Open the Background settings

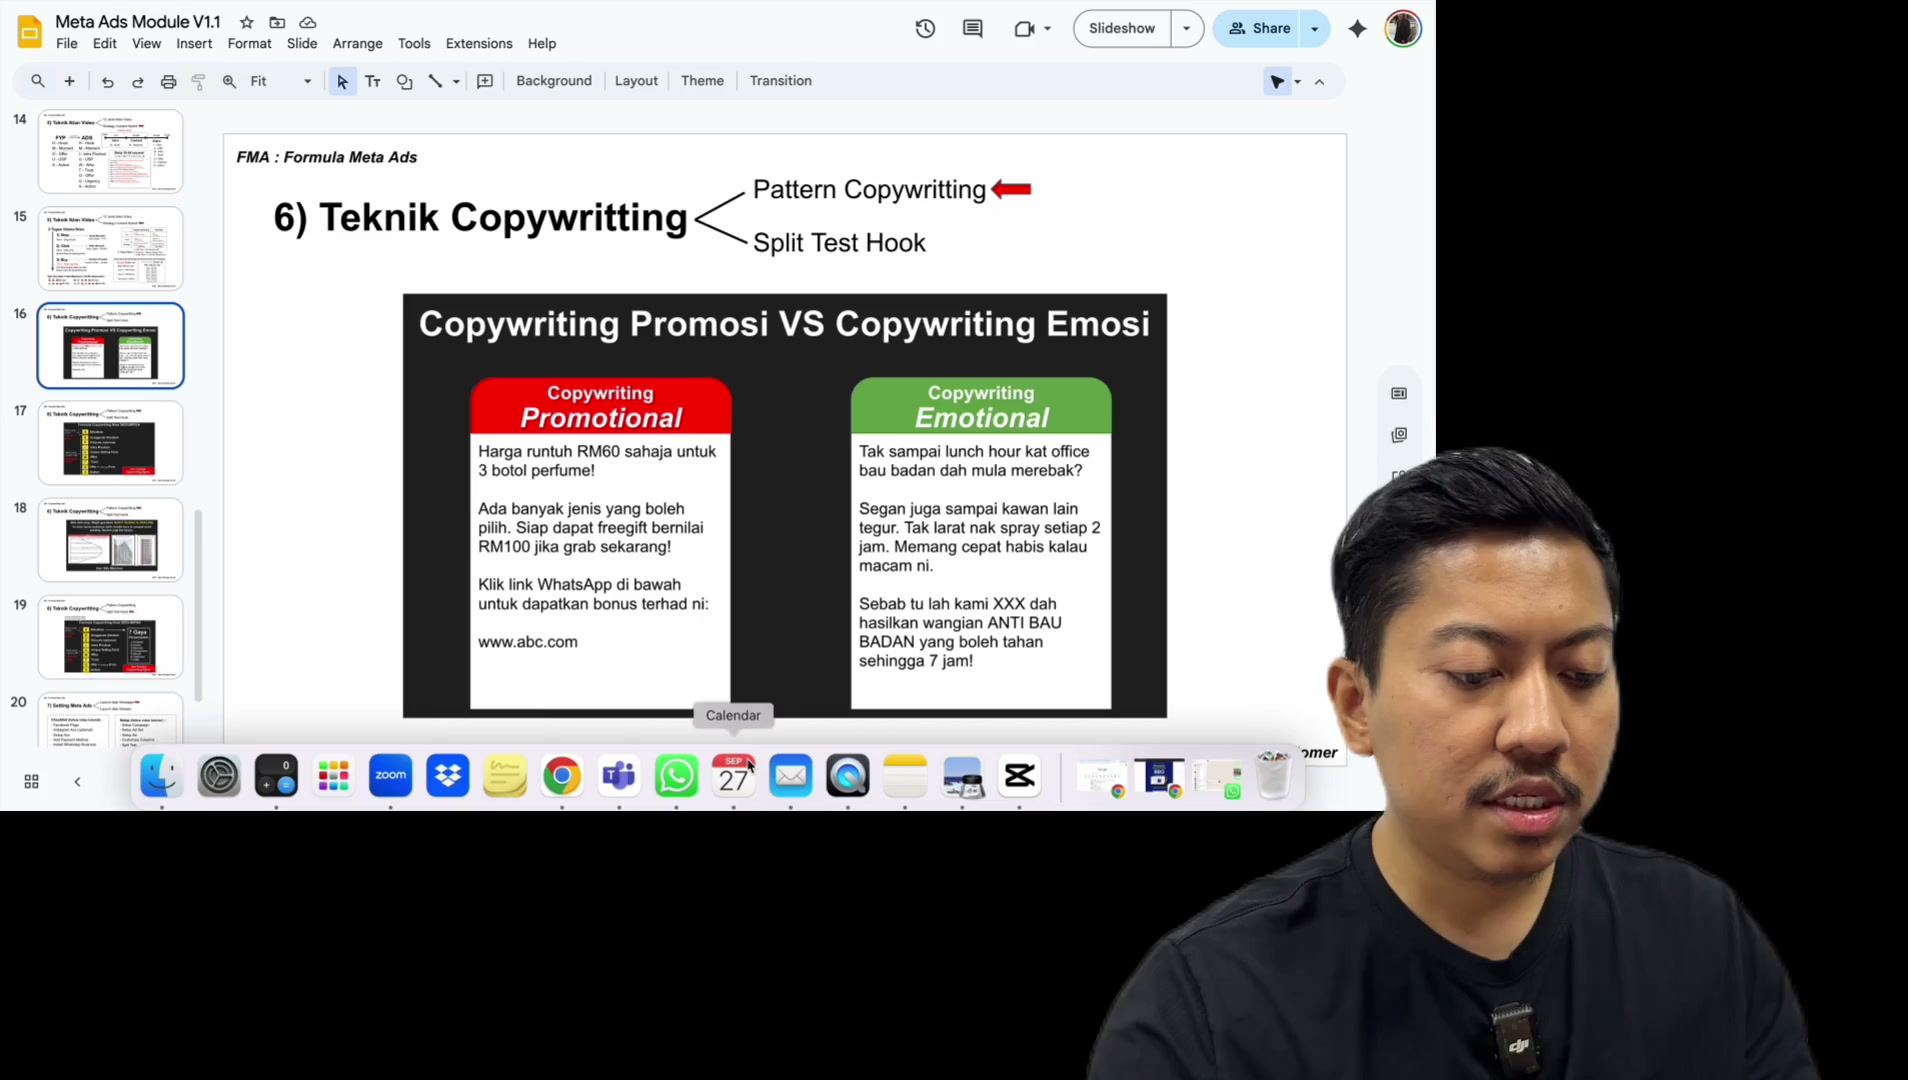point(554,81)
